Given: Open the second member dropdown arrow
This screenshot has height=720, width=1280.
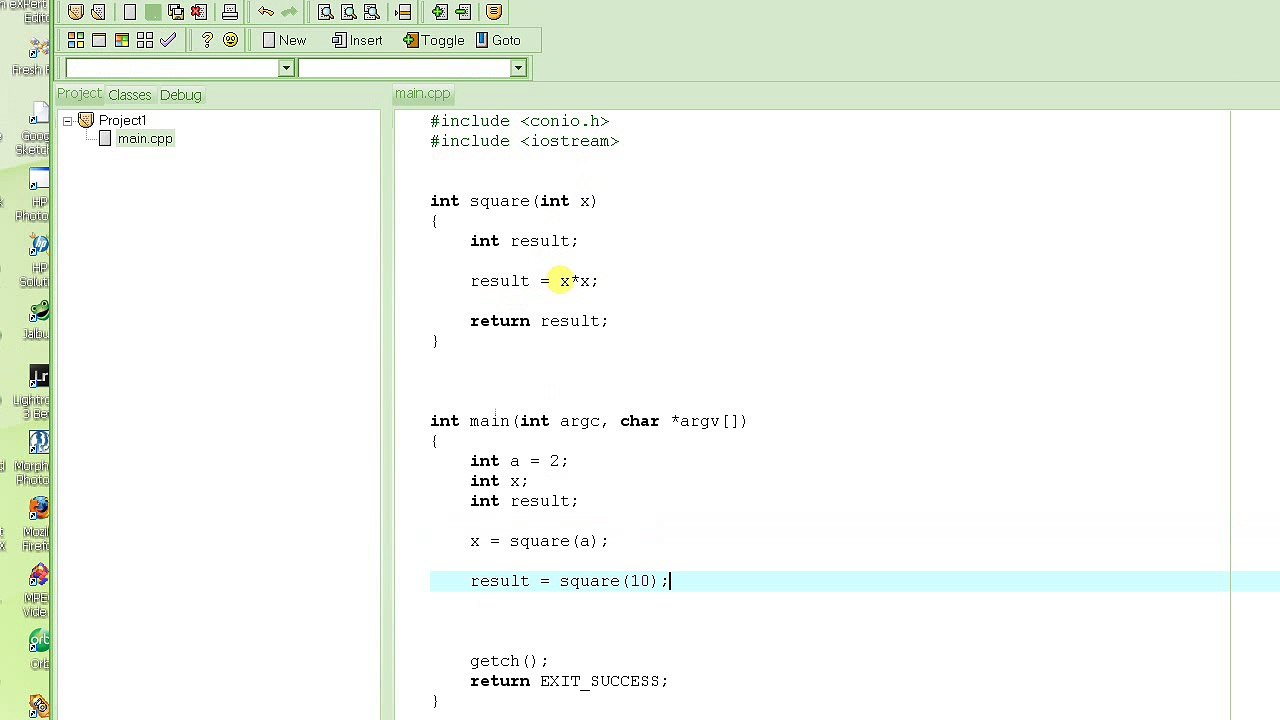Looking at the screenshot, I should [x=518, y=68].
